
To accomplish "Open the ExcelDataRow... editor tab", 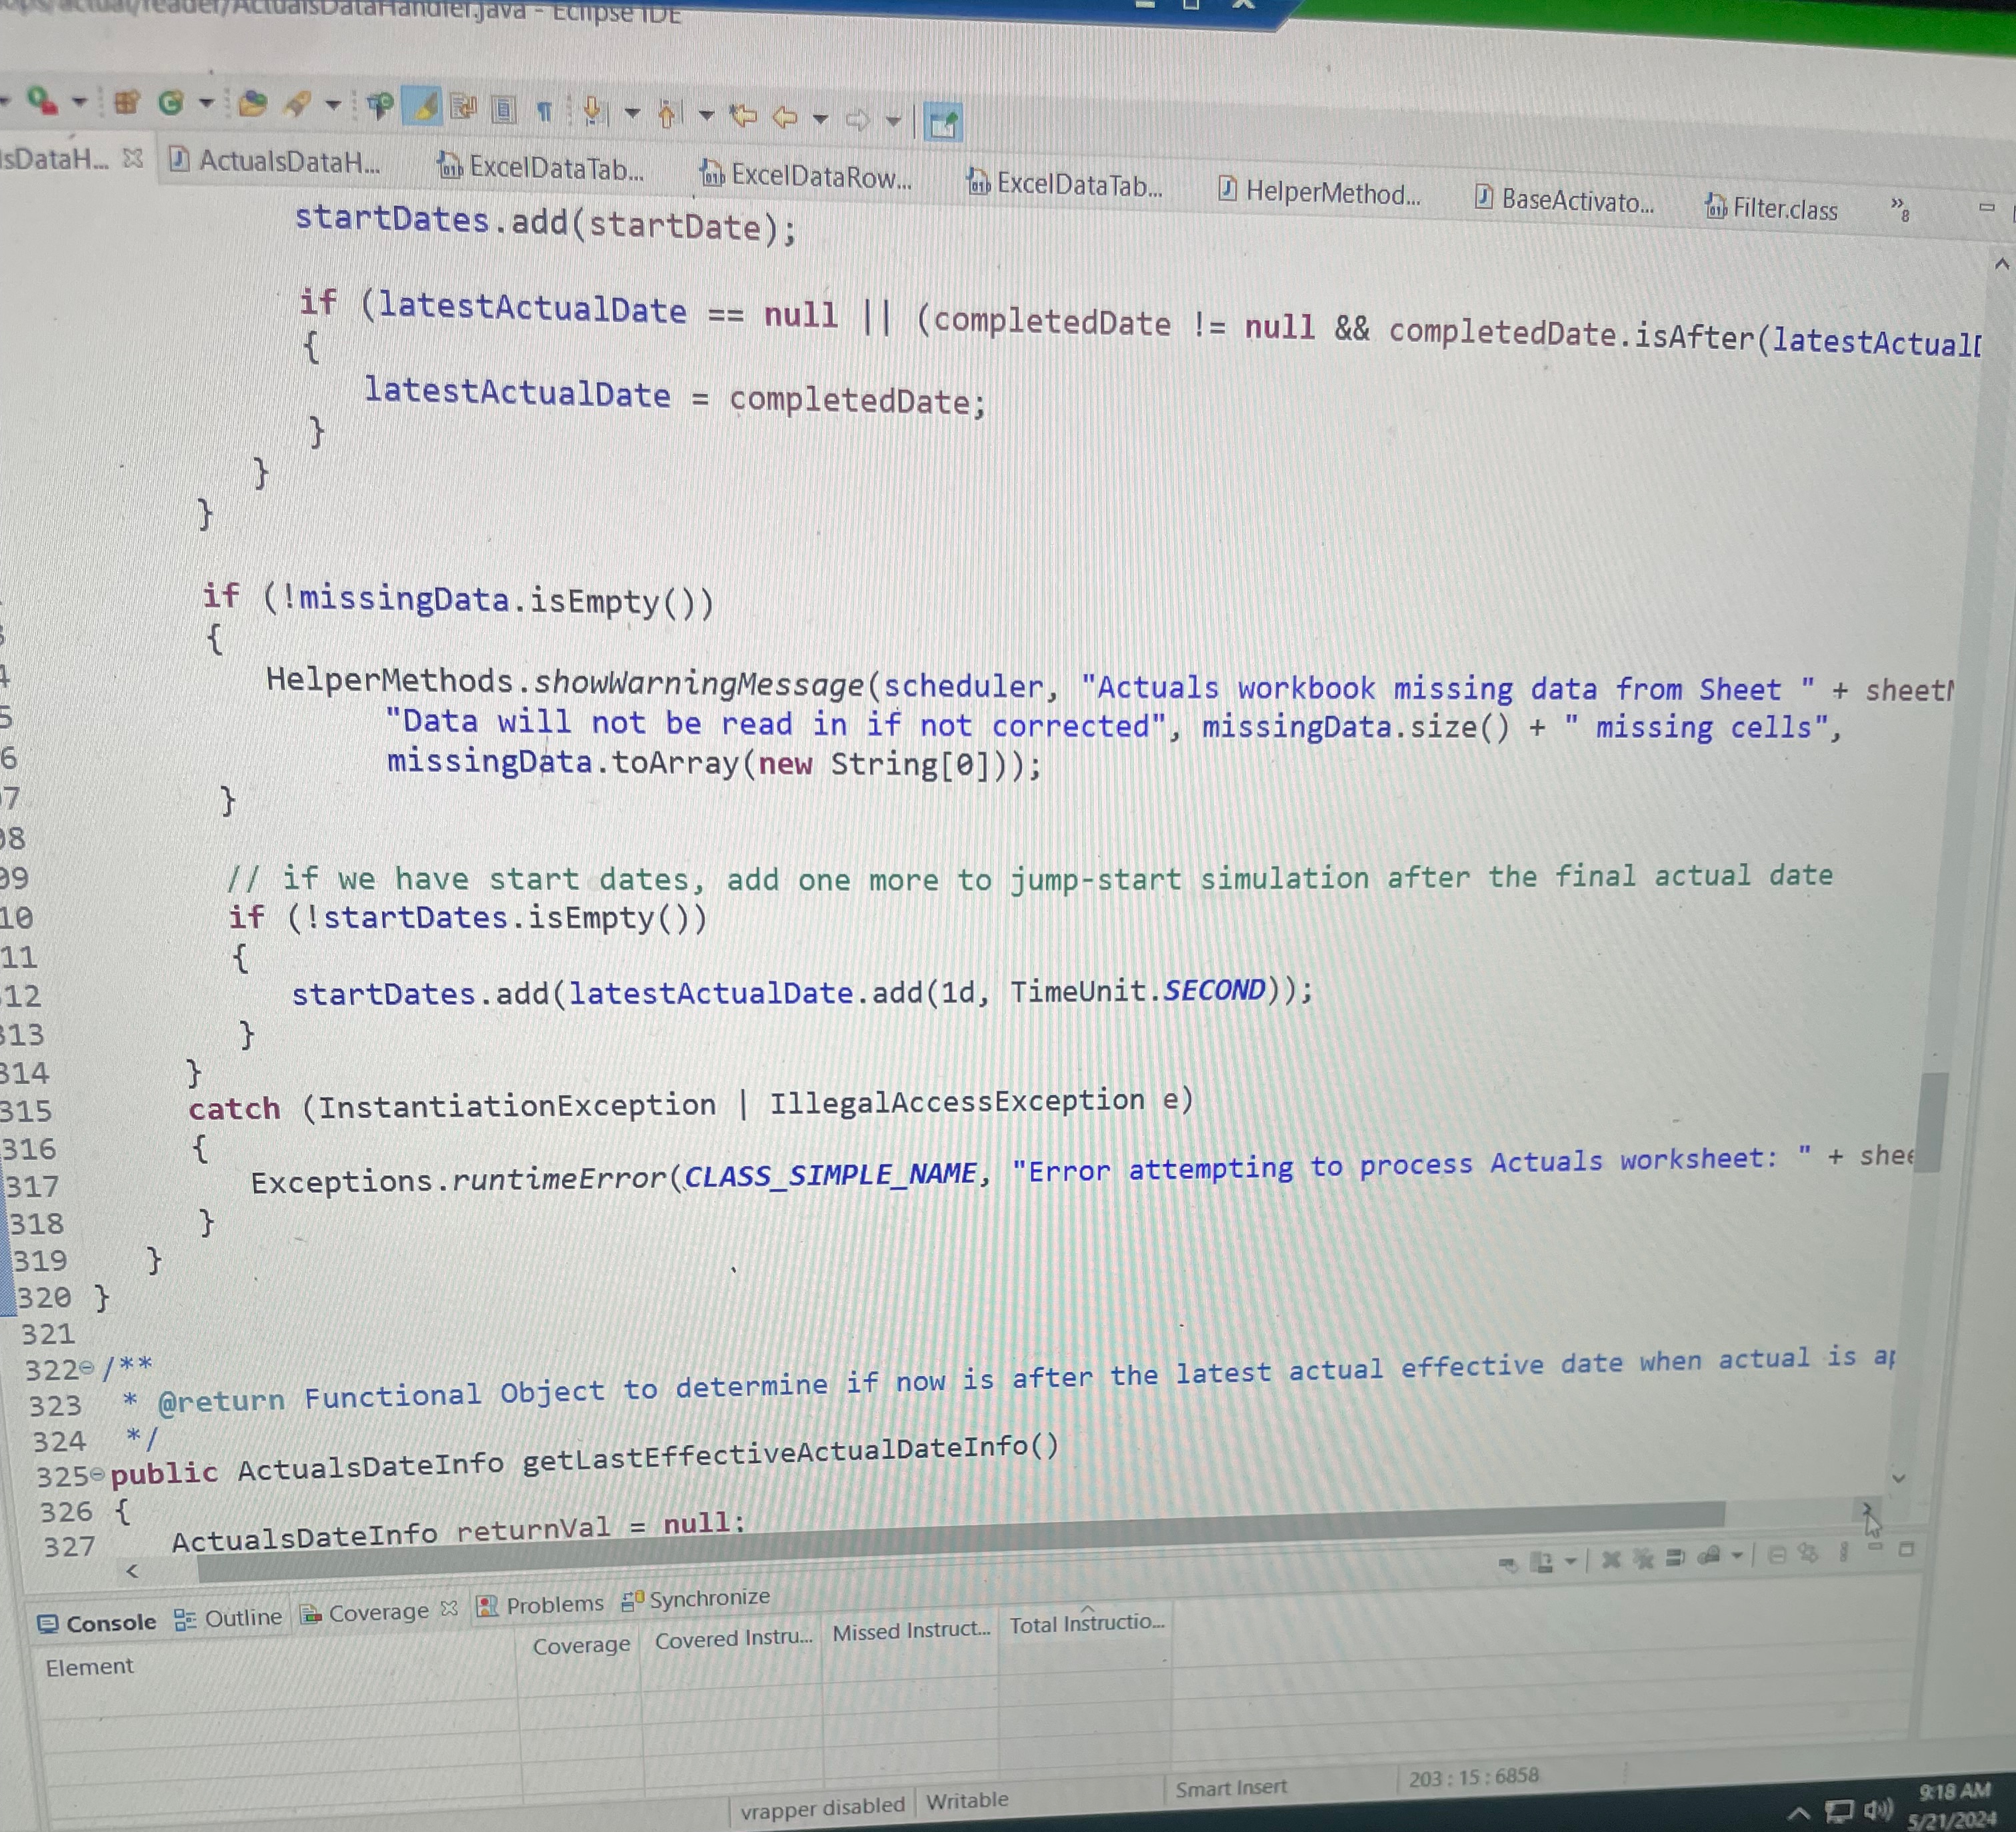I will coord(806,176).
